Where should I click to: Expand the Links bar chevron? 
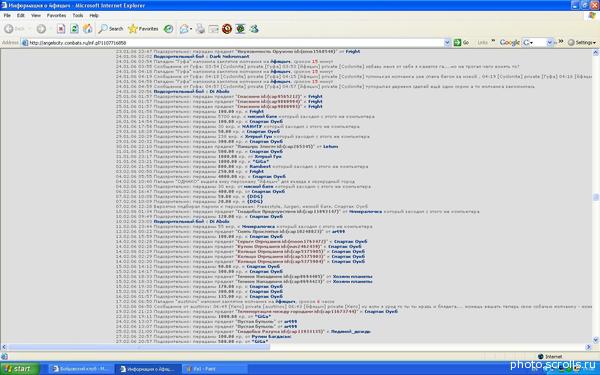point(493,41)
